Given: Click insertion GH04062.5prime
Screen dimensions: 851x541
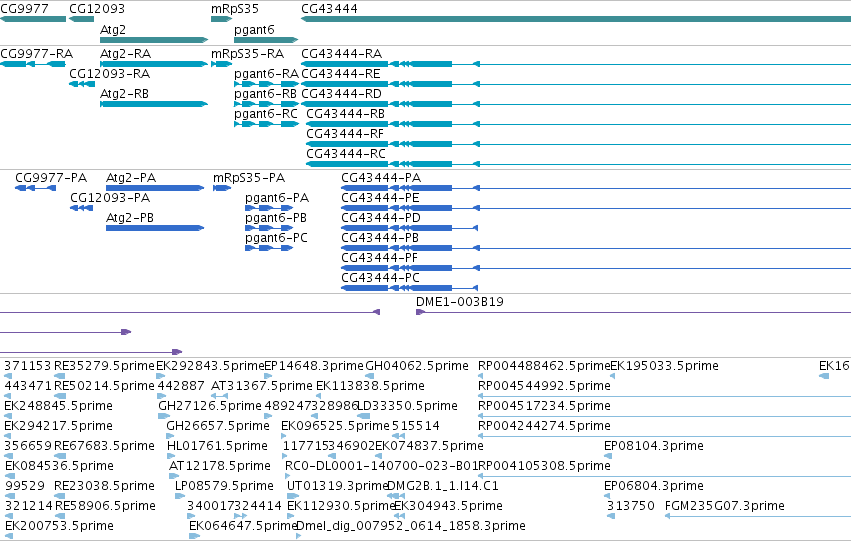Looking at the screenshot, I should coord(417,366).
